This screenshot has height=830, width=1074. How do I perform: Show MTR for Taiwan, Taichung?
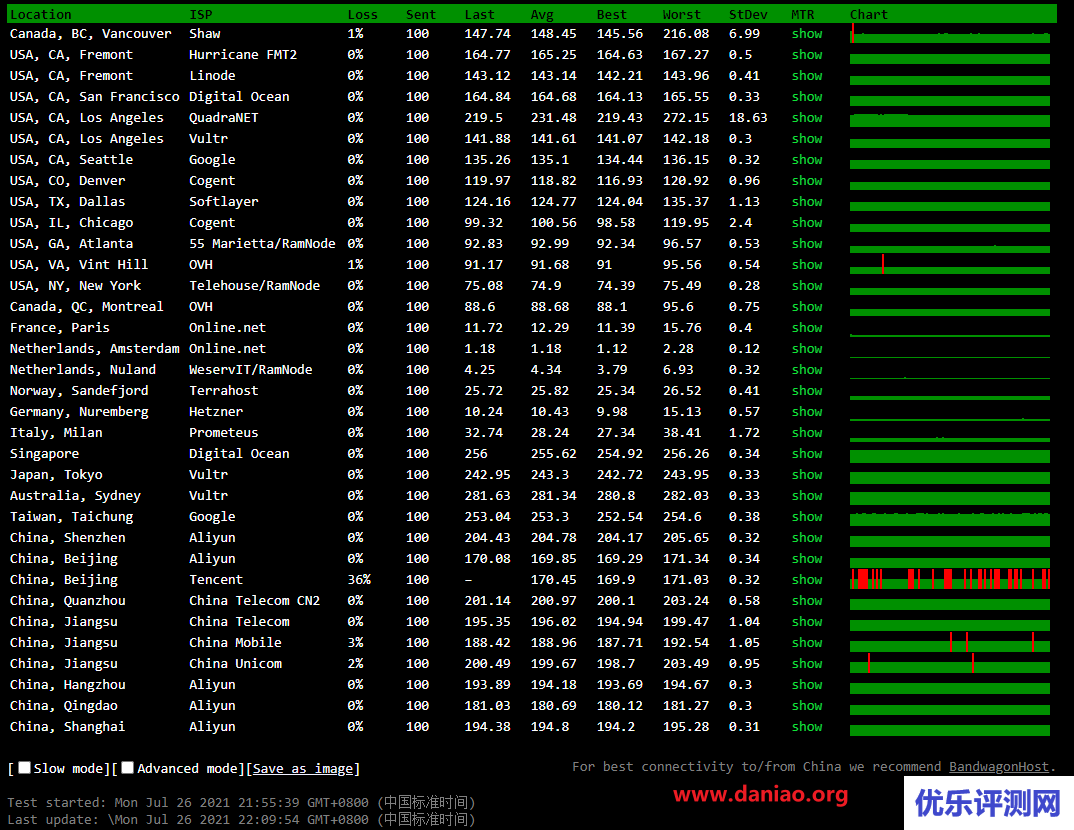[807, 516]
